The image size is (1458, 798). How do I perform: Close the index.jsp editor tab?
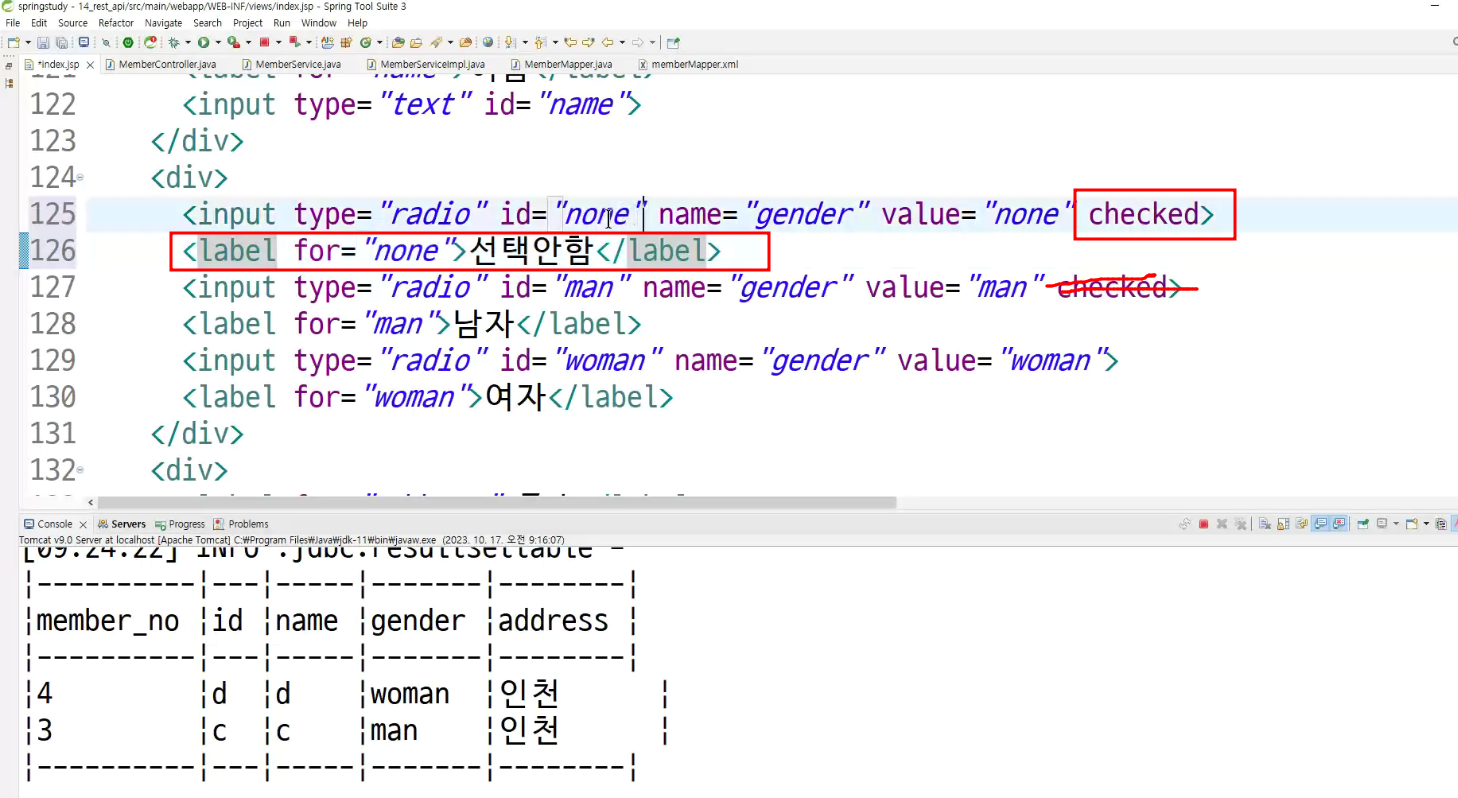pos(90,65)
